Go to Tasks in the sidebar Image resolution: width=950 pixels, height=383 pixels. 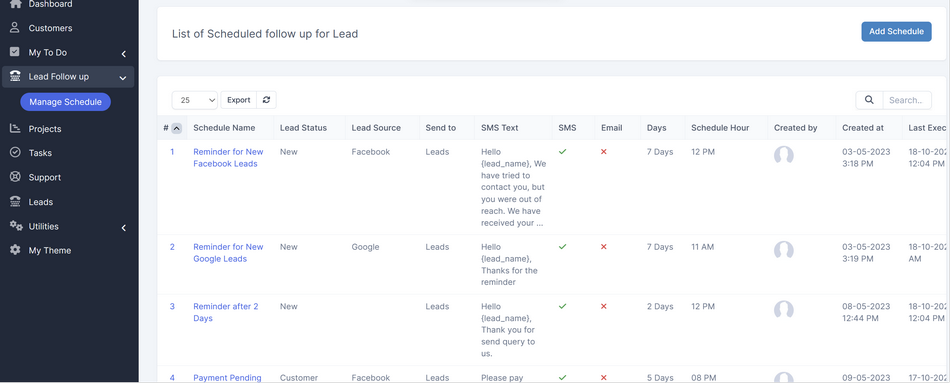pyautogui.click(x=40, y=153)
